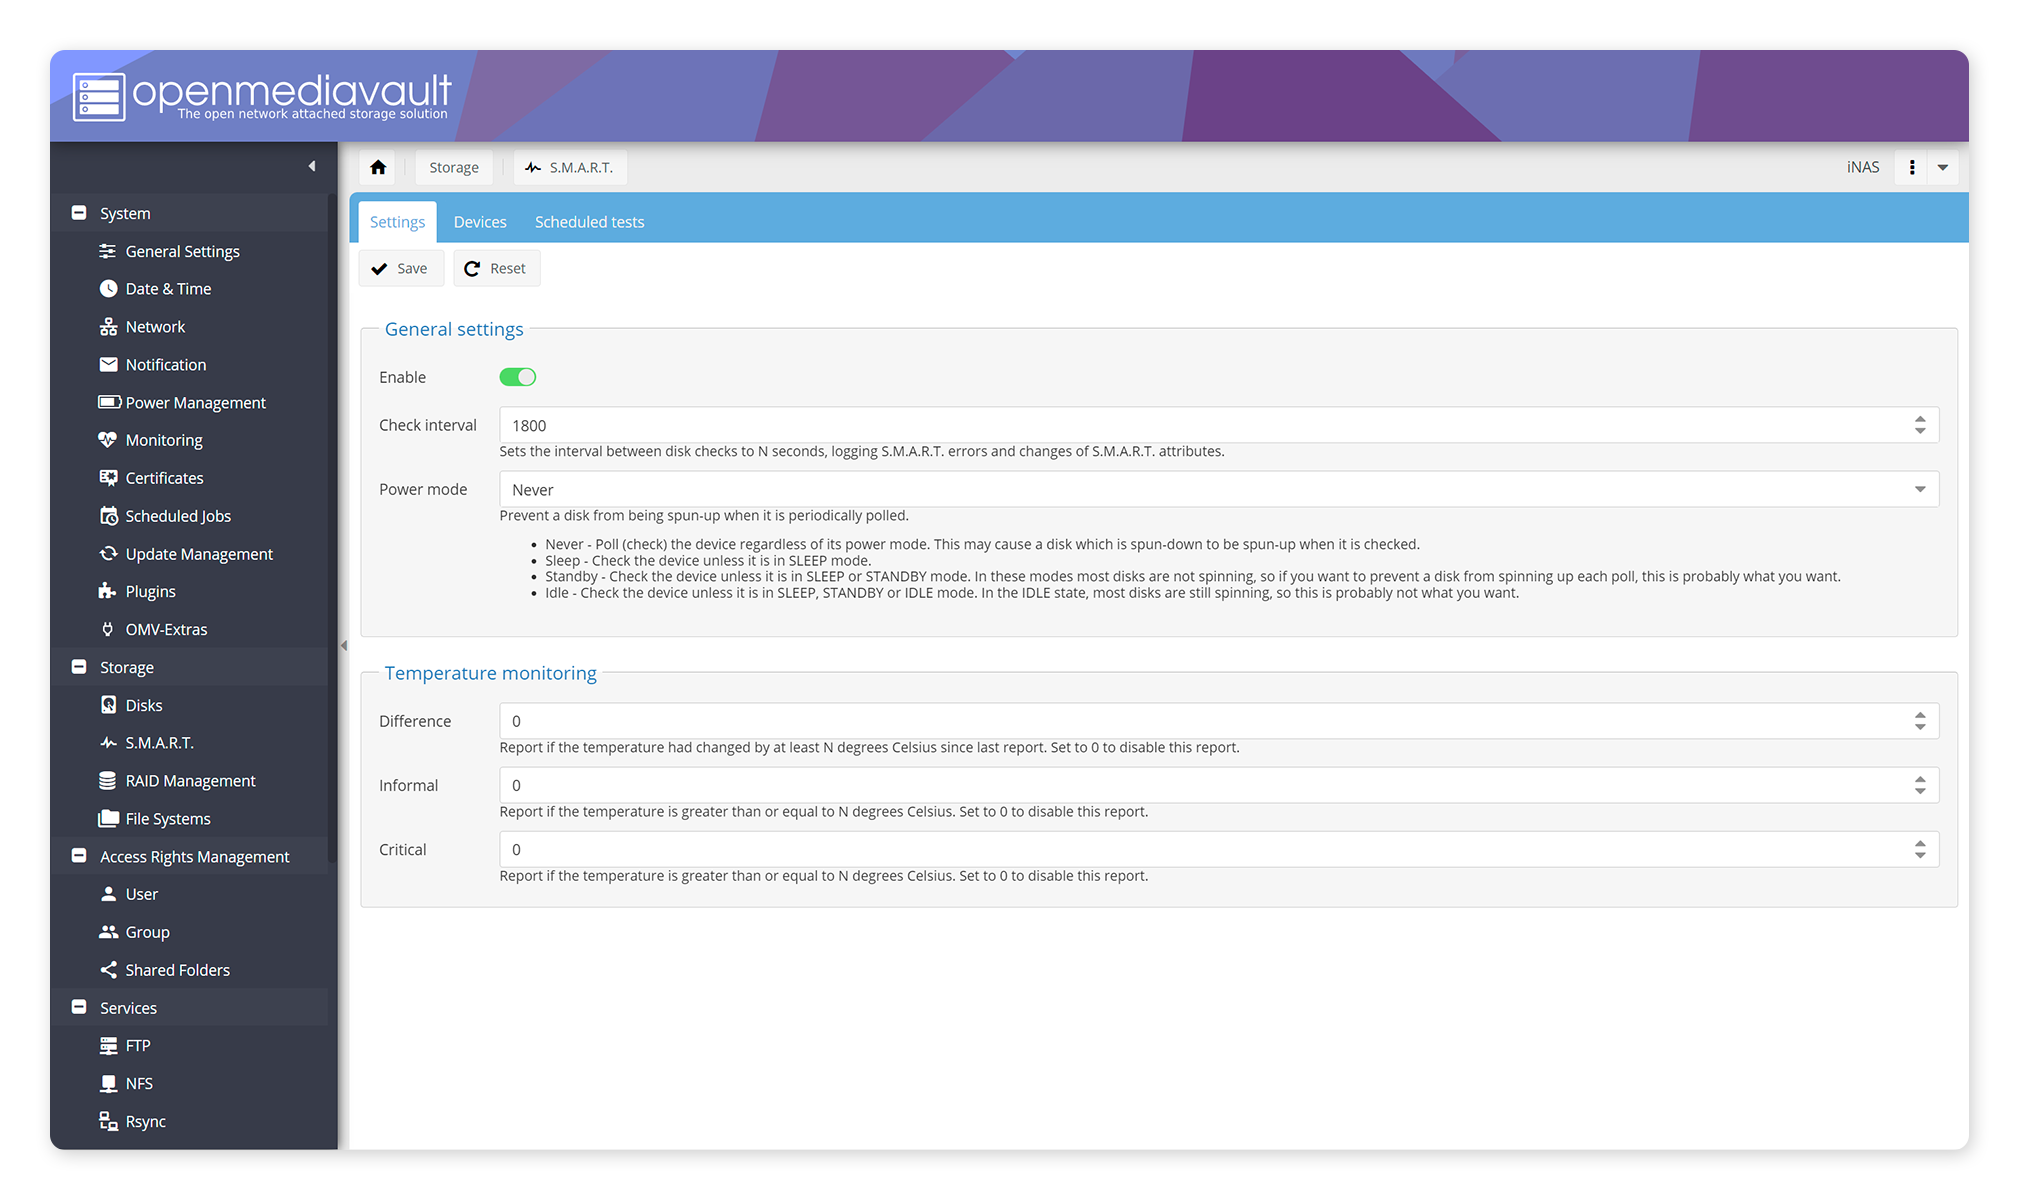The image size is (2020, 1200).
Task: Collapse the Access Rights Management section
Action: click(79, 856)
